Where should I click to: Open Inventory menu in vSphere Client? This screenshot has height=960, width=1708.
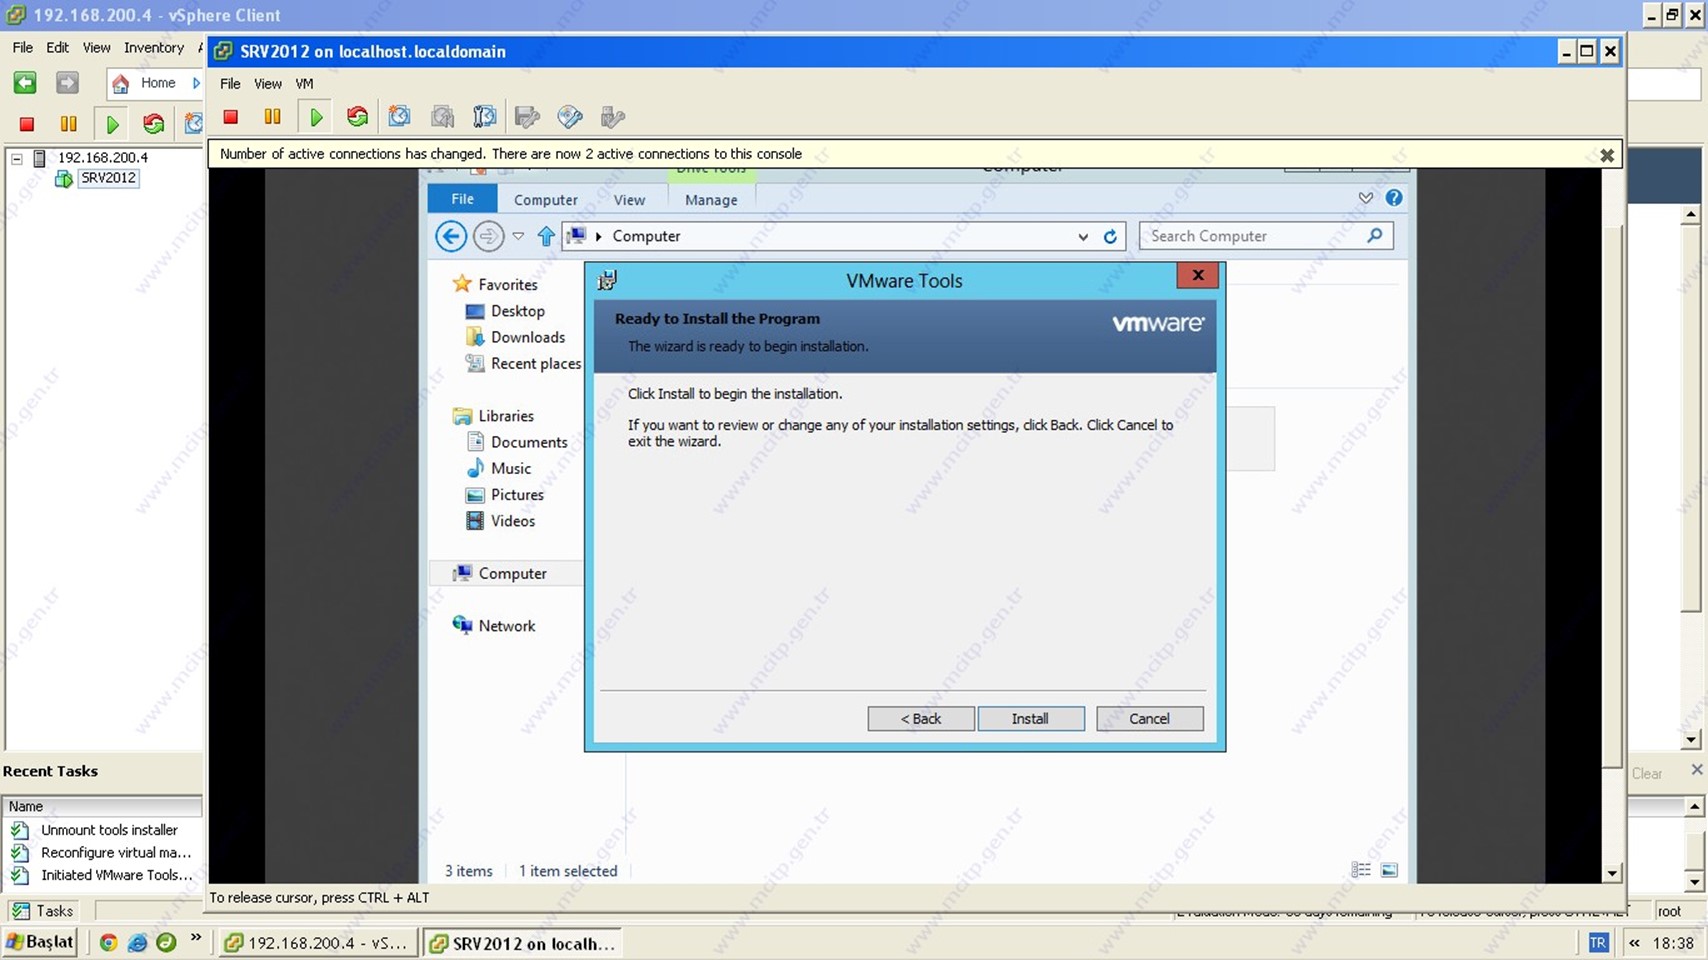[x=154, y=48]
